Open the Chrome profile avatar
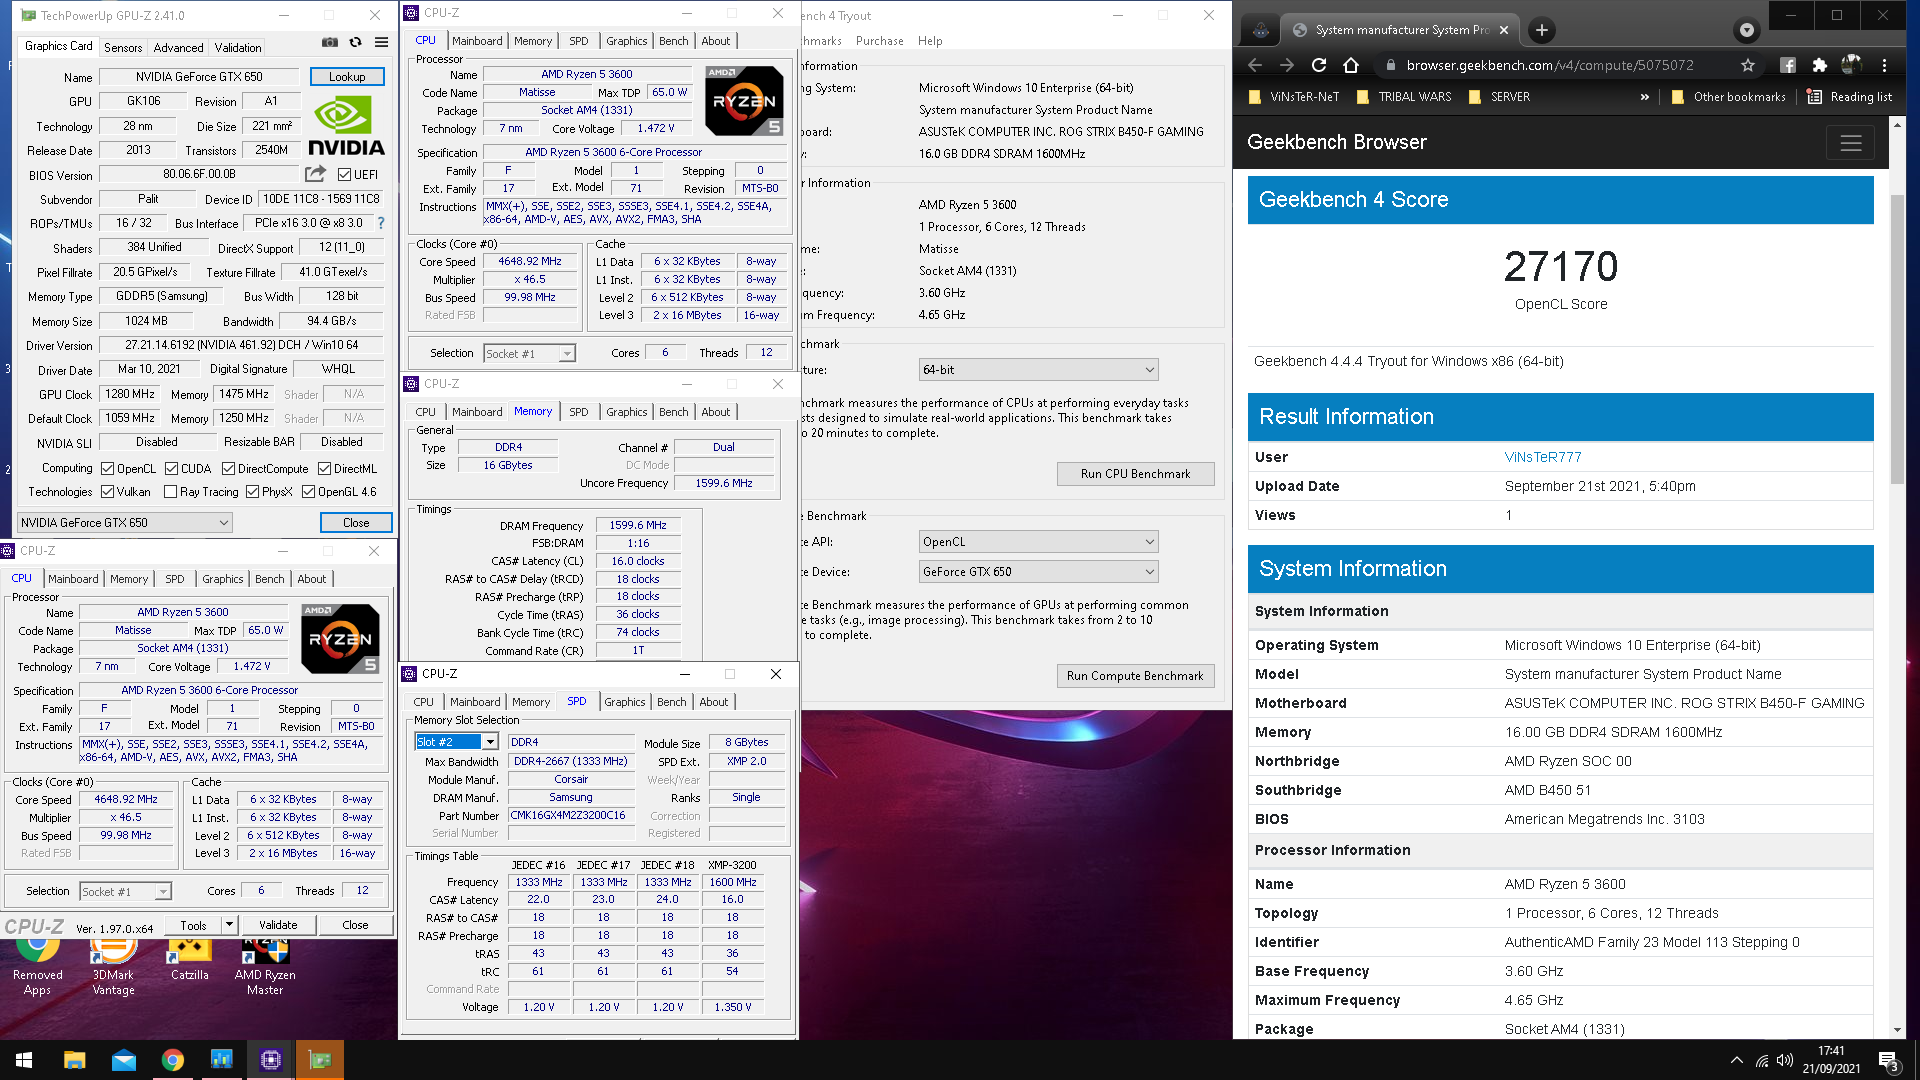 click(1851, 65)
